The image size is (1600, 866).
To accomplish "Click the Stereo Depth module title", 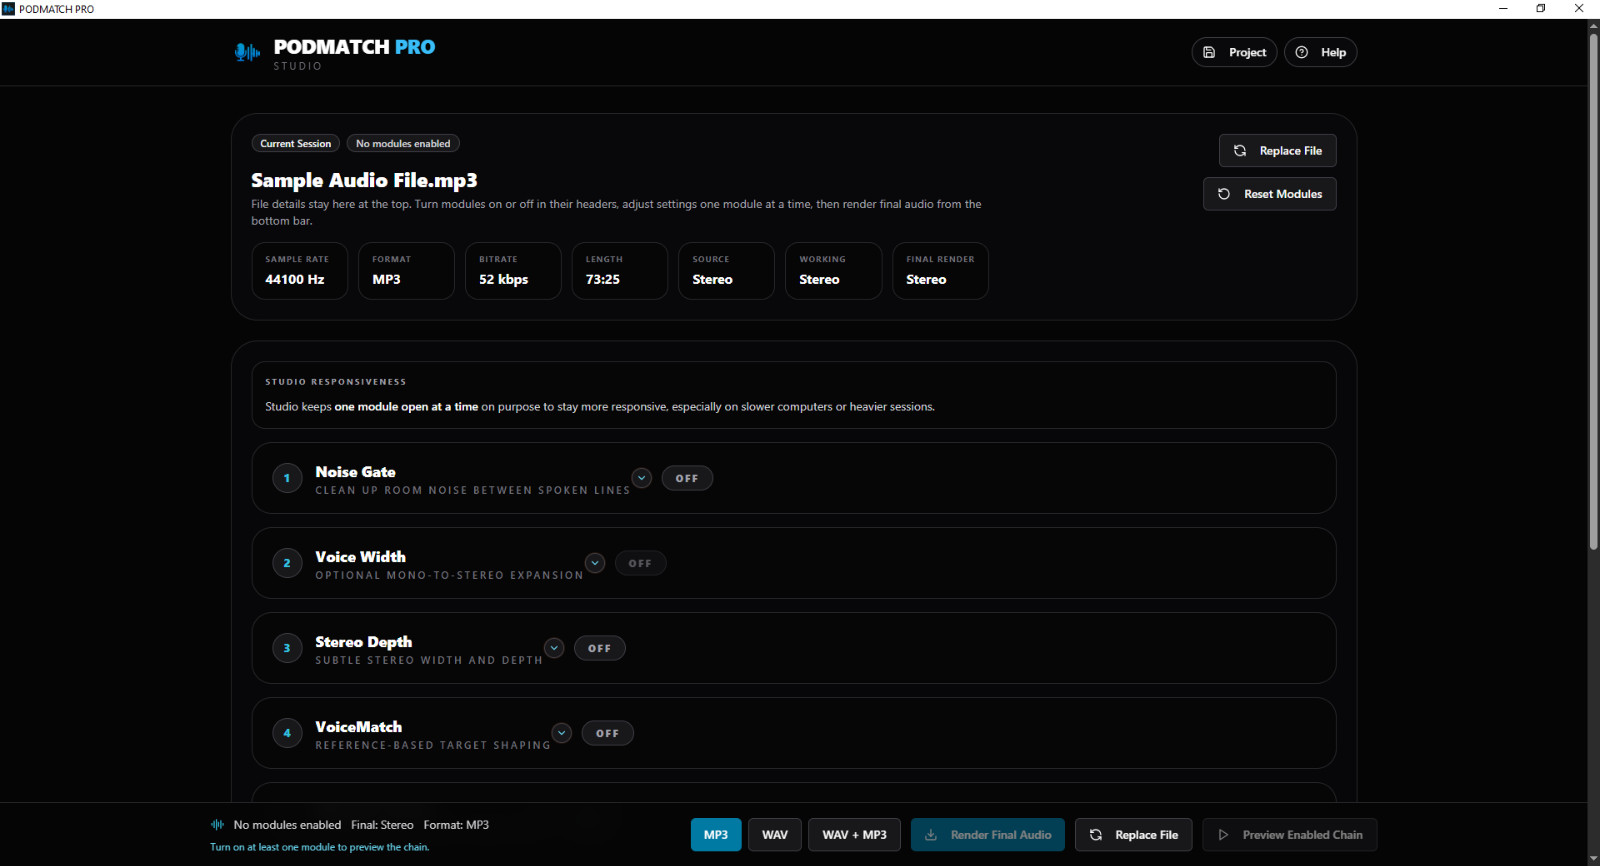I will [x=363, y=642].
